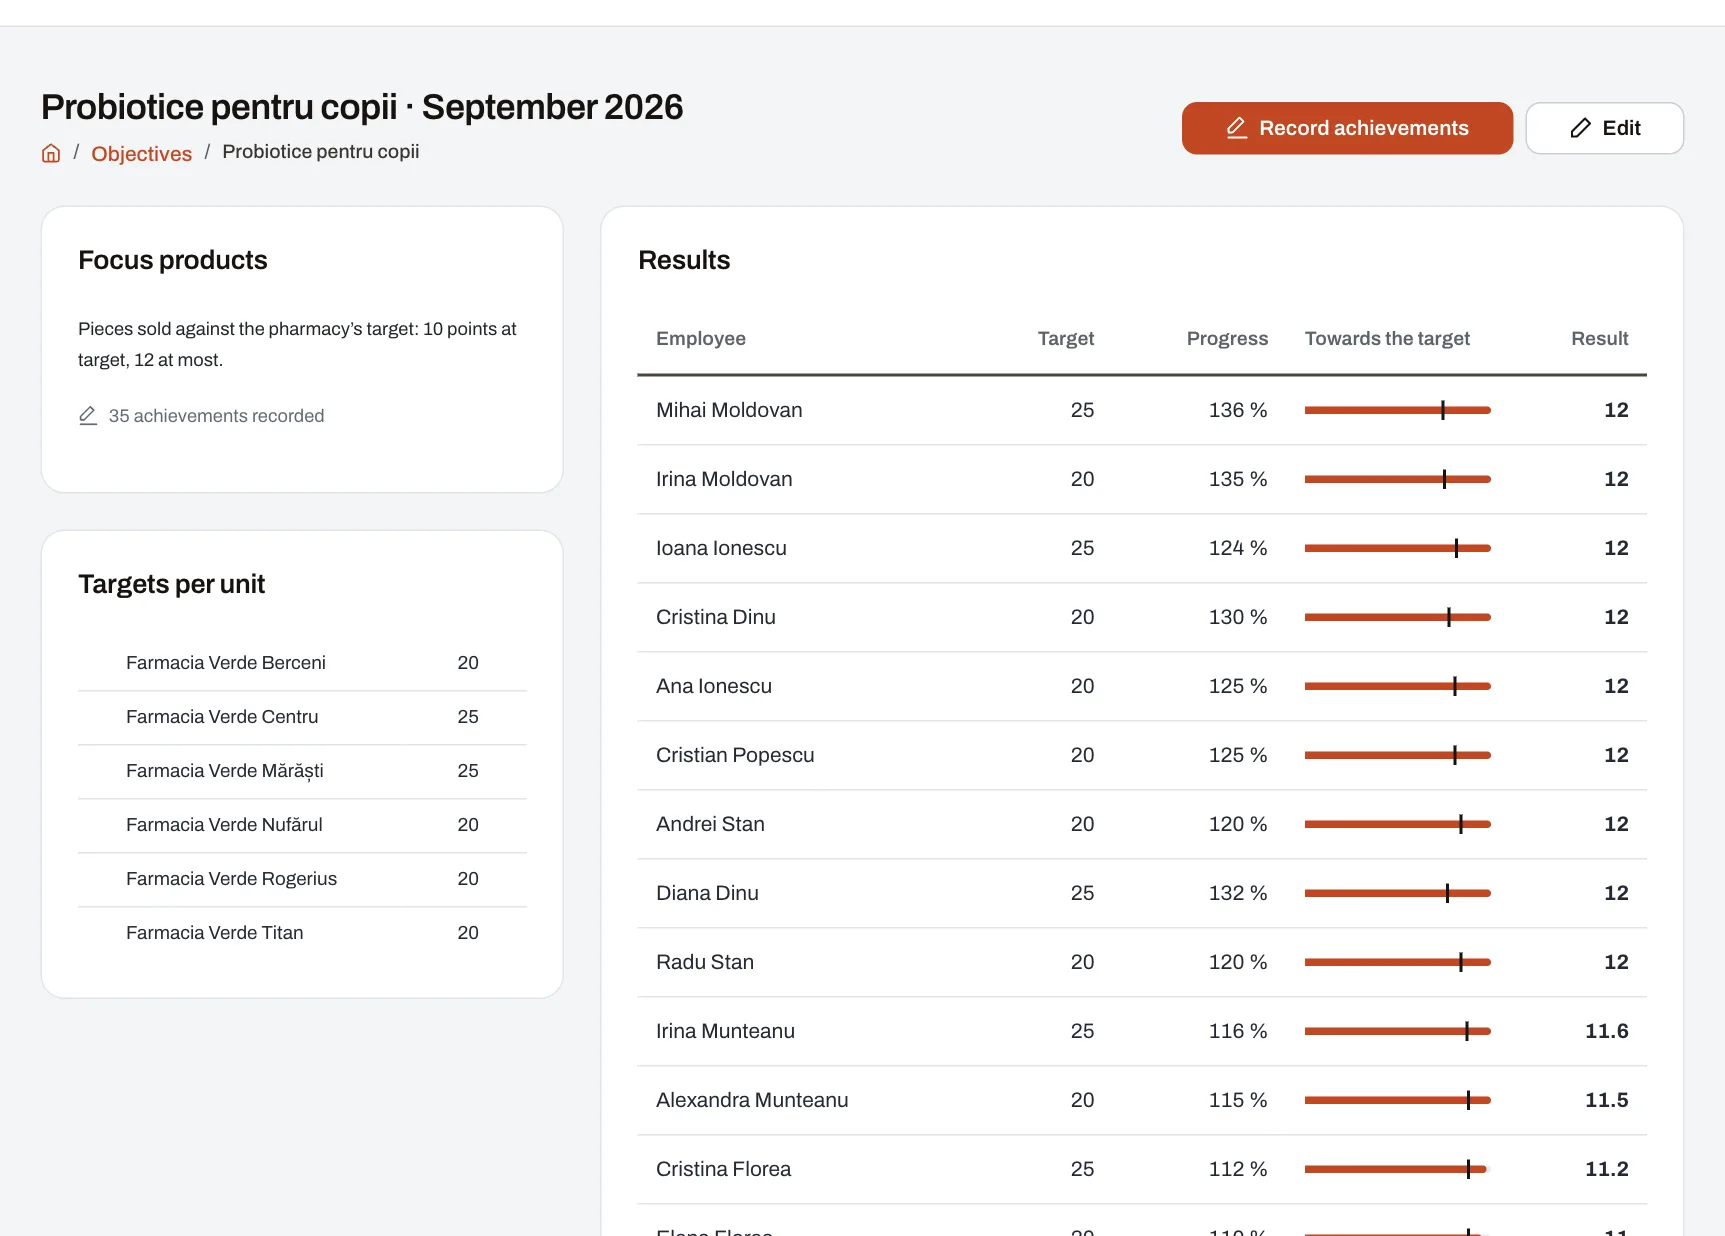
Task: Click the 35 achievements recorded text
Action: [x=216, y=416]
